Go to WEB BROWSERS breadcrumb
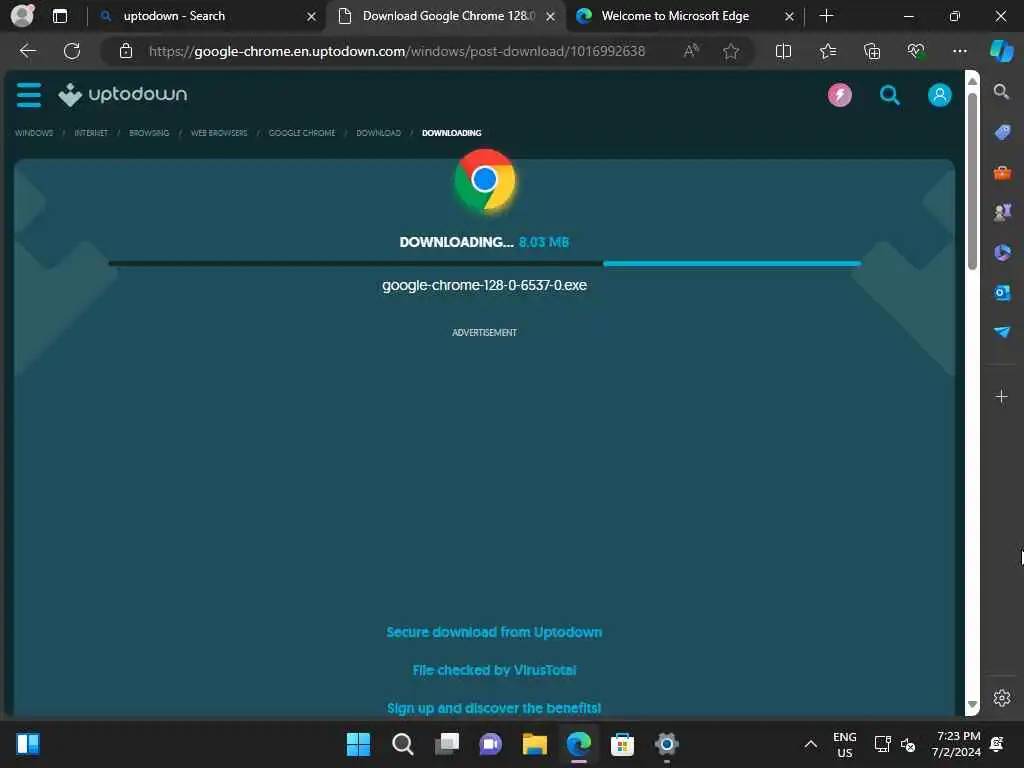 (x=219, y=133)
